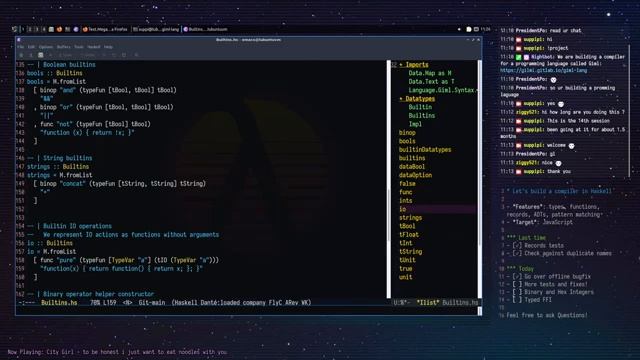Jump to bools in the Ilist
Viewport: 640px width, 360px height.
407,141
